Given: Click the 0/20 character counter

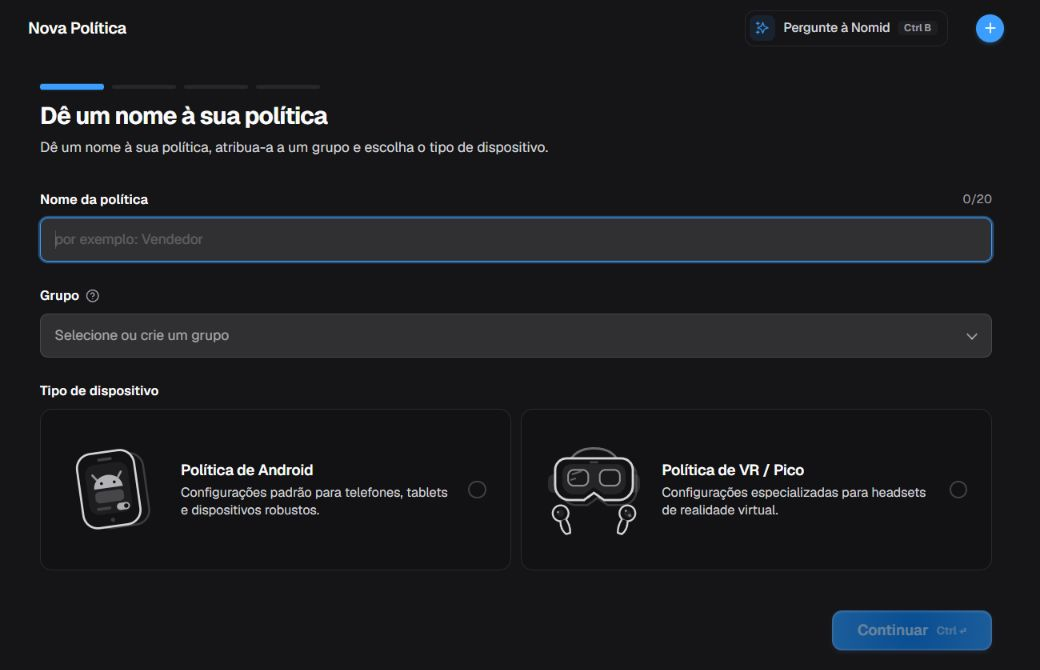Looking at the screenshot, I should (977, 199).
